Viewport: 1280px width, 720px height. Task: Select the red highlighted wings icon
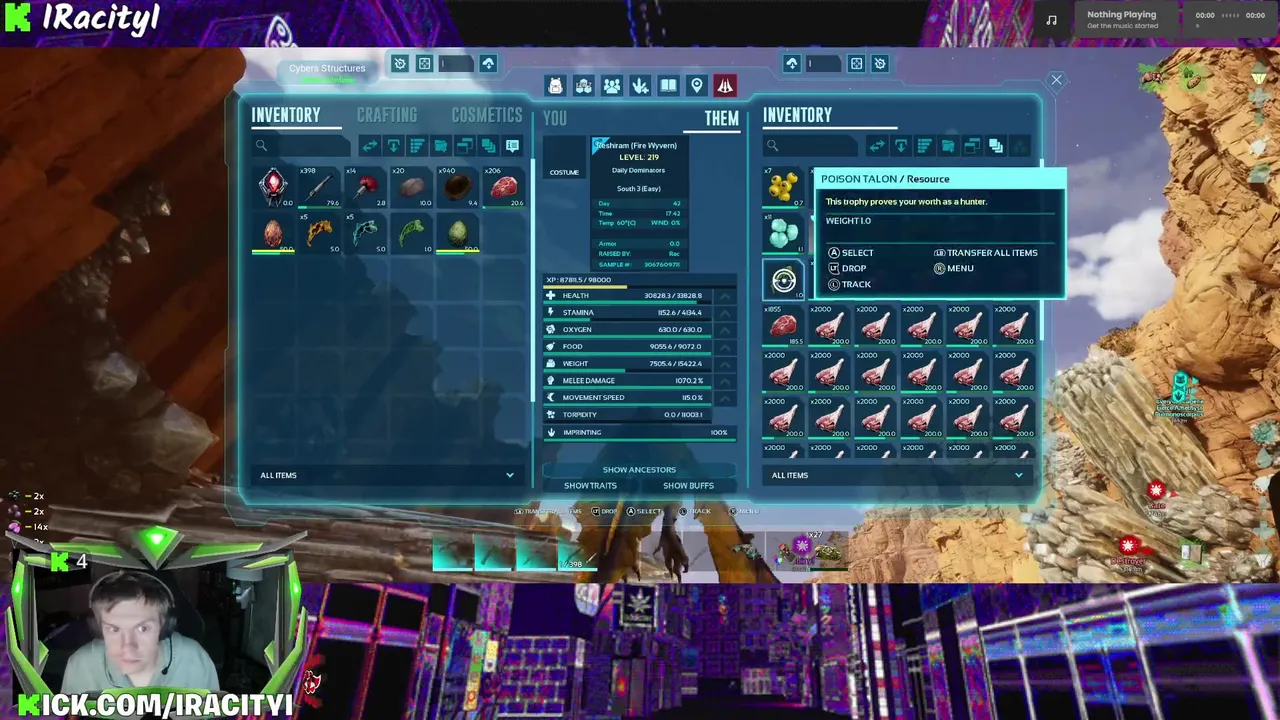click(725, 86)
